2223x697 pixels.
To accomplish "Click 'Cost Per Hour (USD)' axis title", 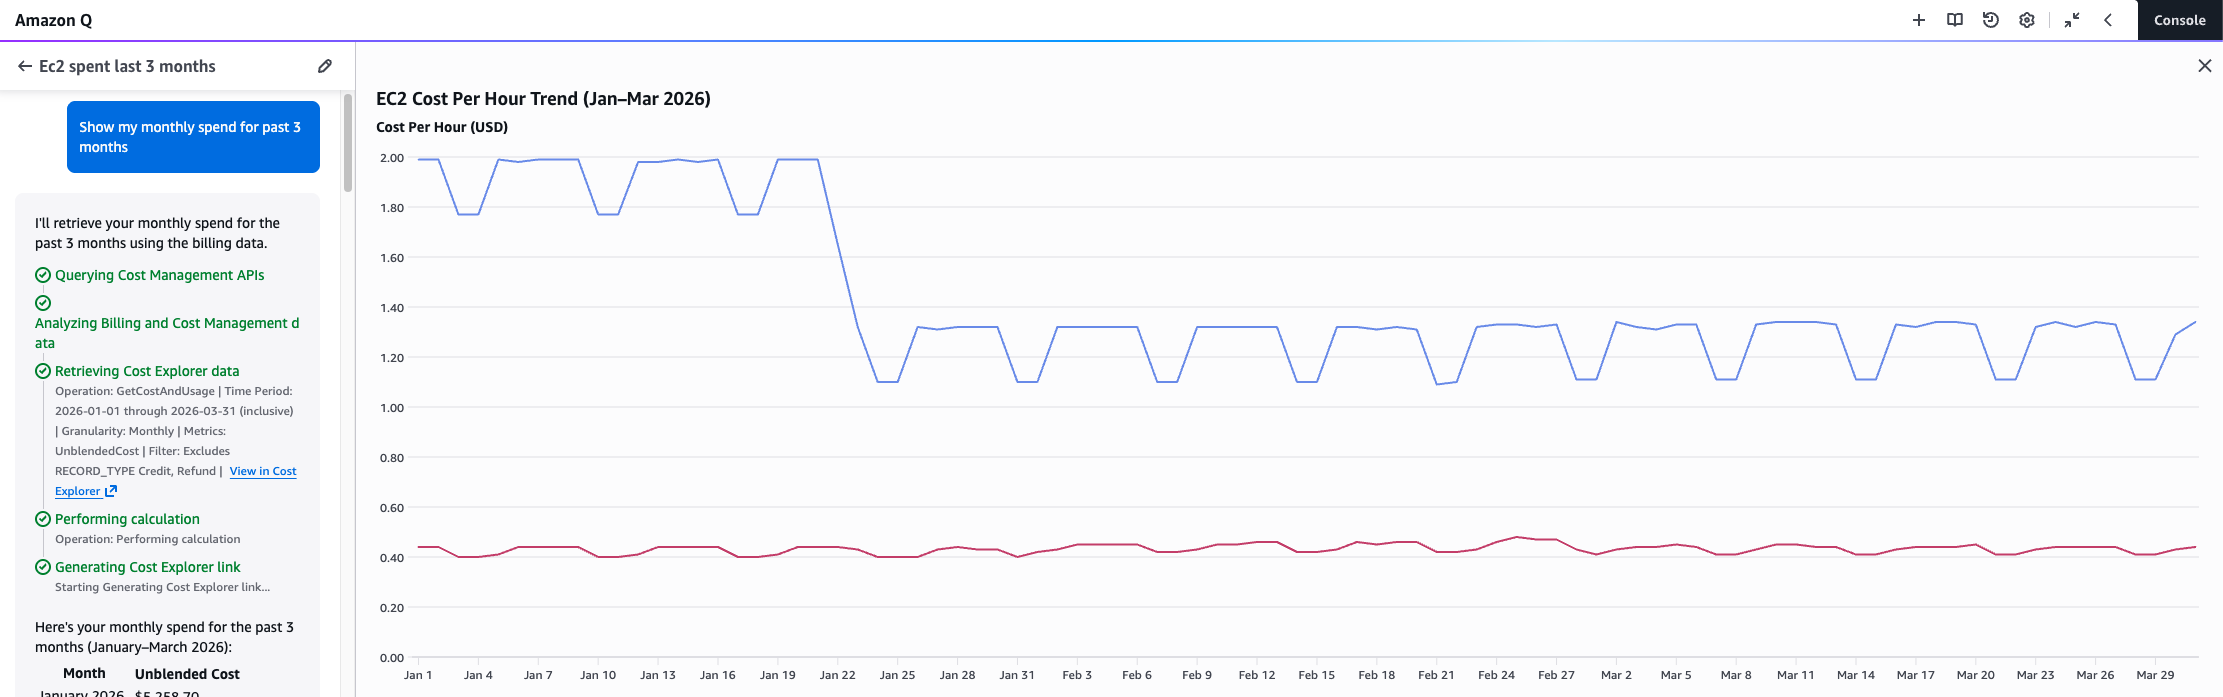I will coord(442,127).
